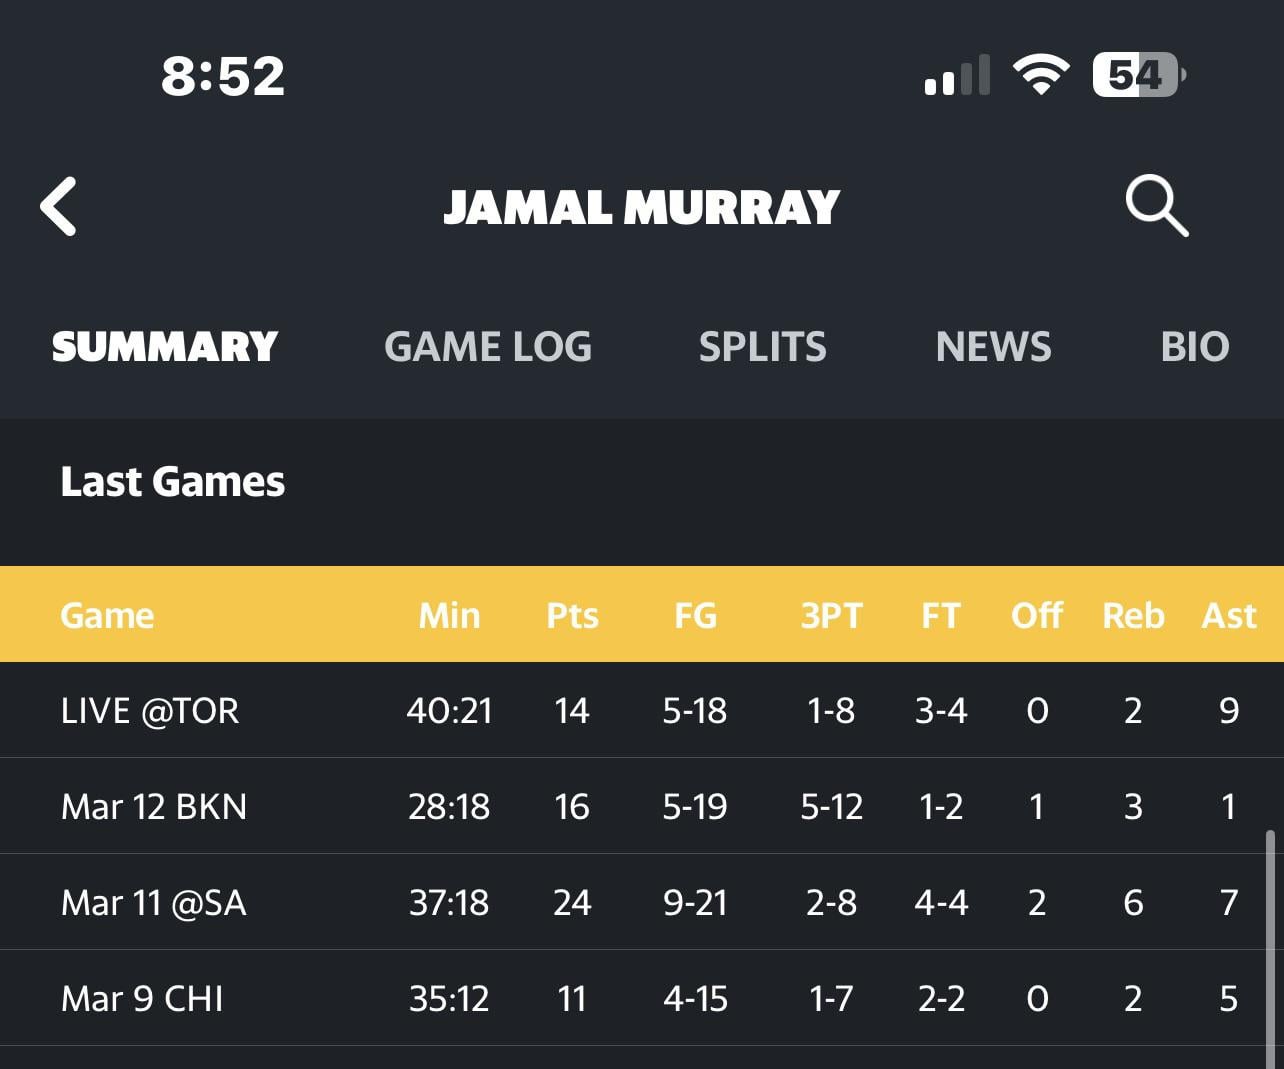
Task: Tap the Wi-Fi status icon
Action: (1041, 75)
